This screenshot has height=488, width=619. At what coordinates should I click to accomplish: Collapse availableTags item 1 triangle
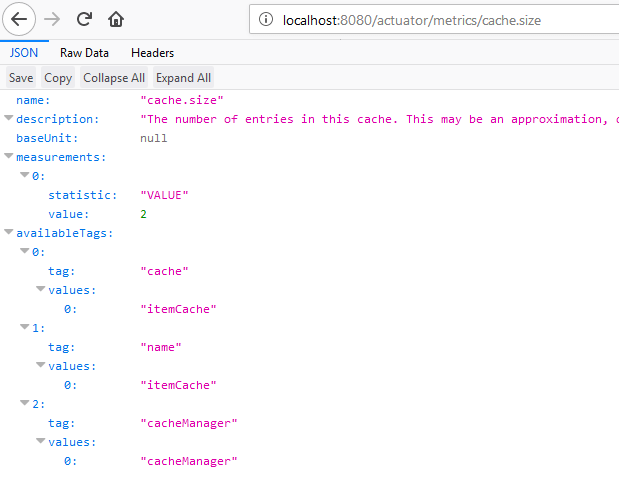pyautogui.click(x=25, y=328)
